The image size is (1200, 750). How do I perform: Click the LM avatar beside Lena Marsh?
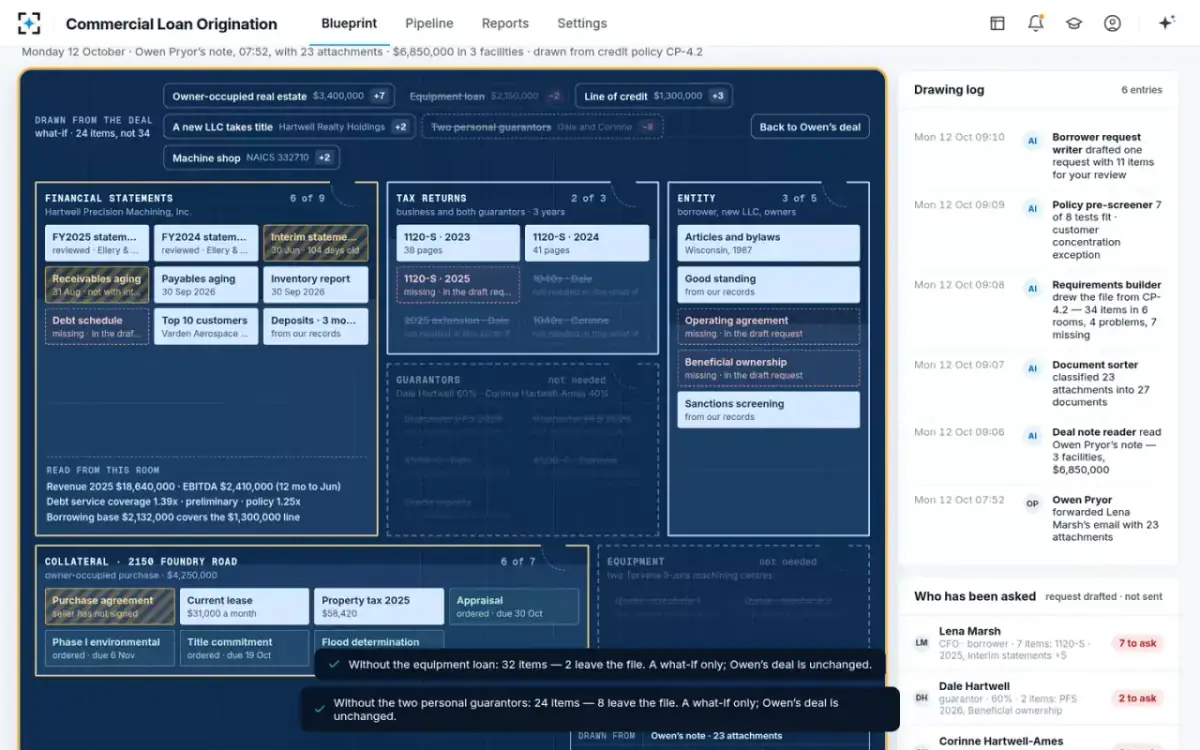coord(922,642)
